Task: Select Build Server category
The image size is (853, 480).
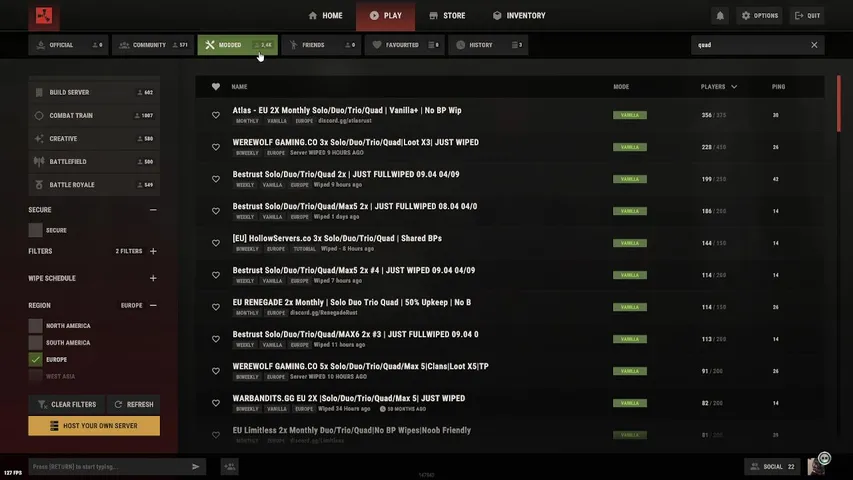Action: (x=94, y=93)
